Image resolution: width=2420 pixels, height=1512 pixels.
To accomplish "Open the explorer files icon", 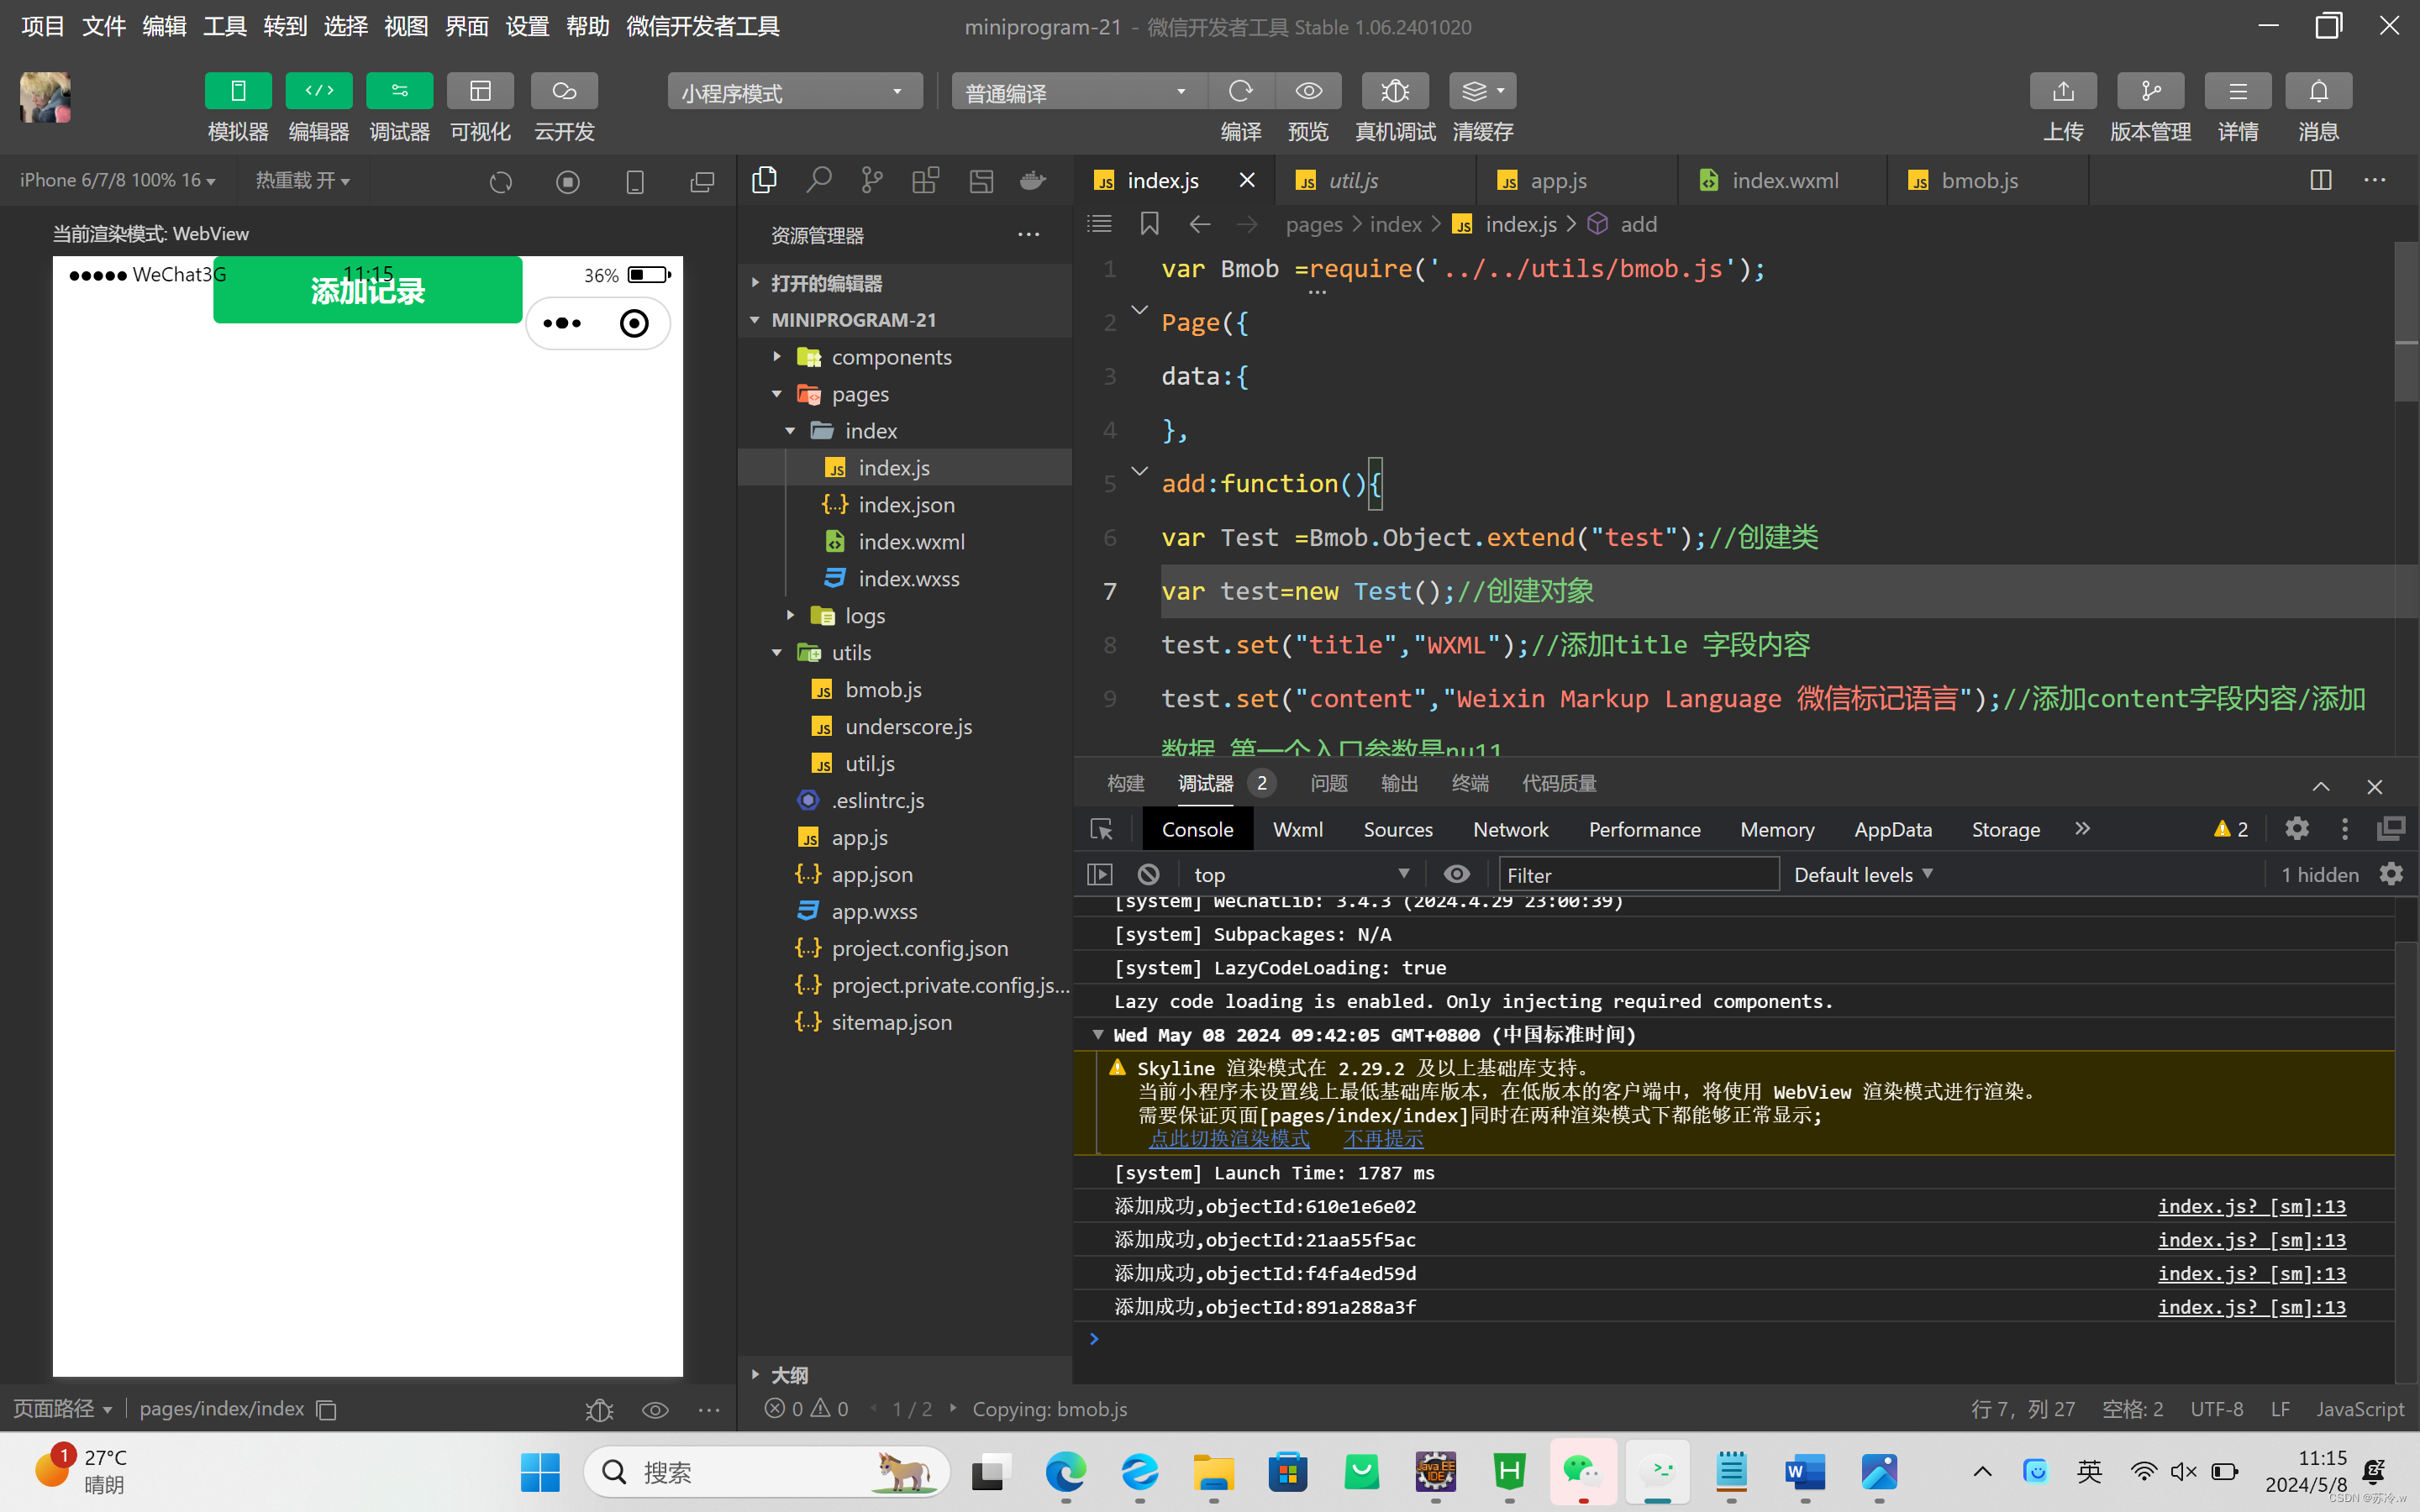I will click(x=765, y=180).
